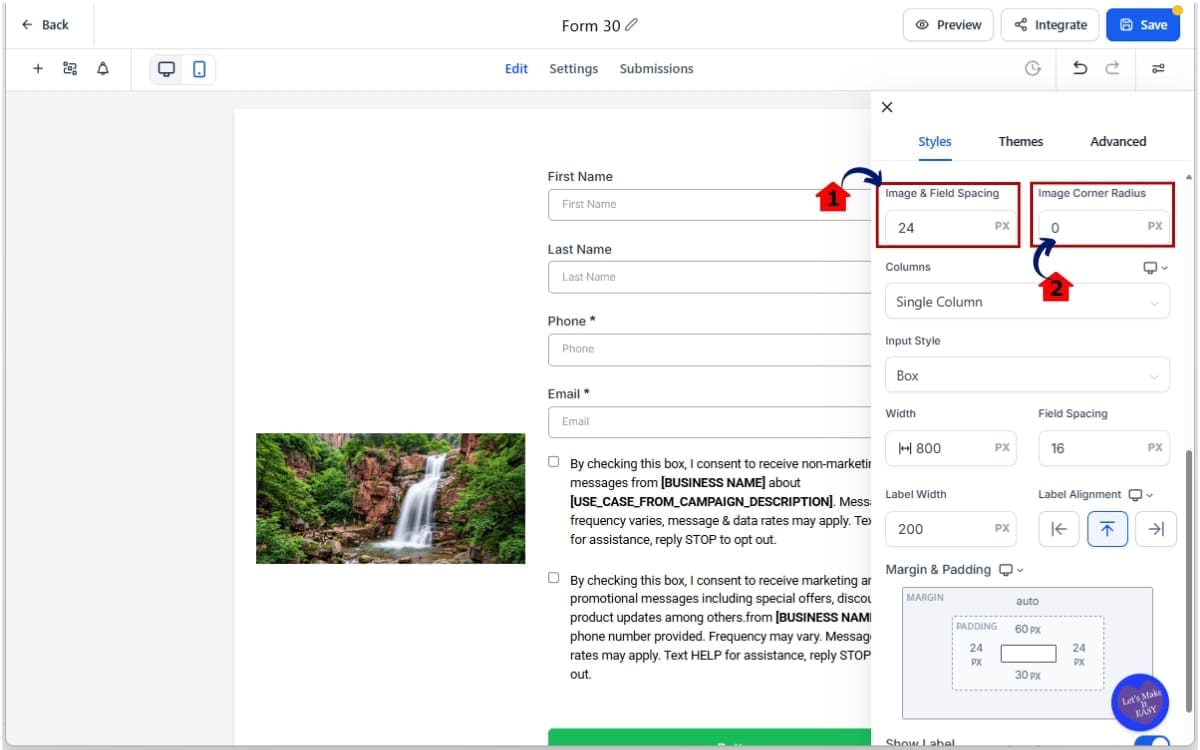Open the Single Column dropdown
The height and width of the screenshot is (750, 1200).
click(1027, 301)
